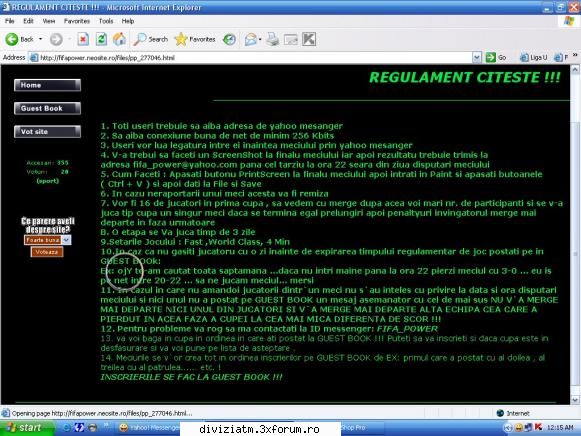Click the FIFA_POWER messenger ID text
This screenshot has width=581, height=436.
(x=407, y=329)
